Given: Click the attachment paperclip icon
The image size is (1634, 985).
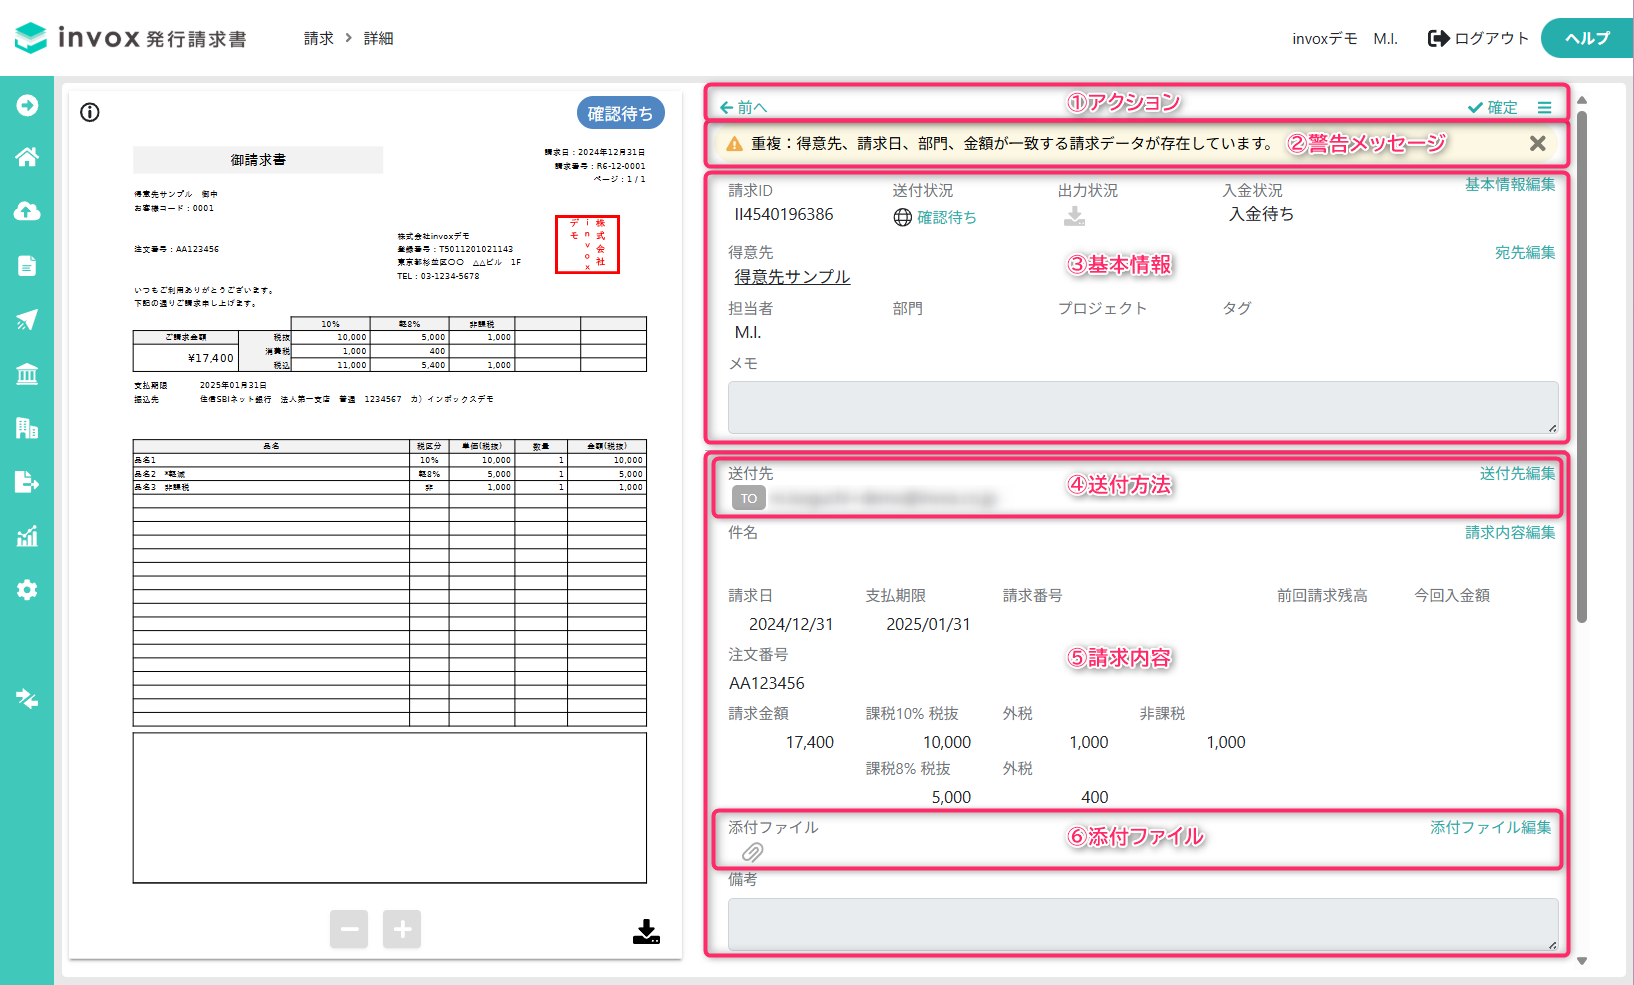Looking at the screenshot, I should [x=752, y=852].
